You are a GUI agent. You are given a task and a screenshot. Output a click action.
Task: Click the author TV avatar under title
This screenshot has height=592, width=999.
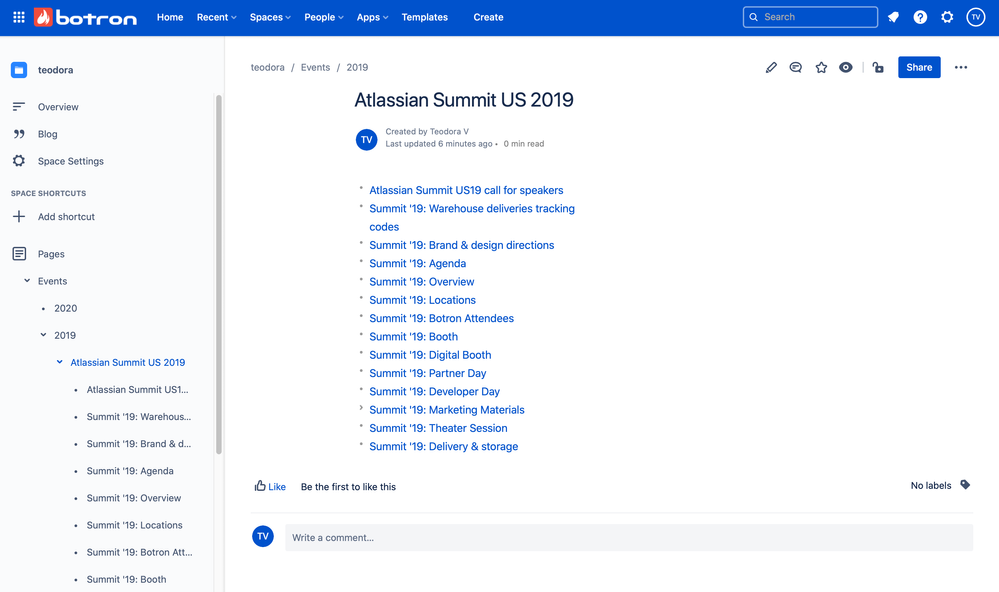pyautogui.click(x=366, y=140)
